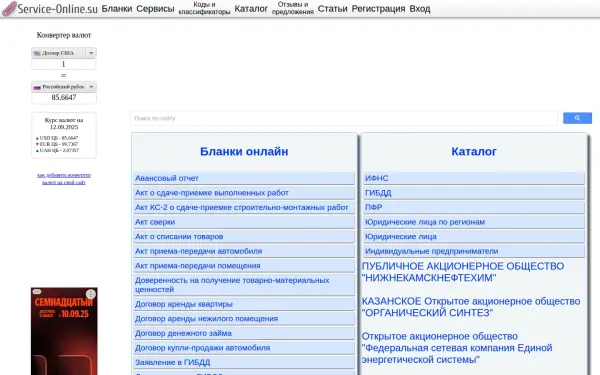Open the Статьи menu item
This screenshot has width=600, height=375.
coord(333,8)
